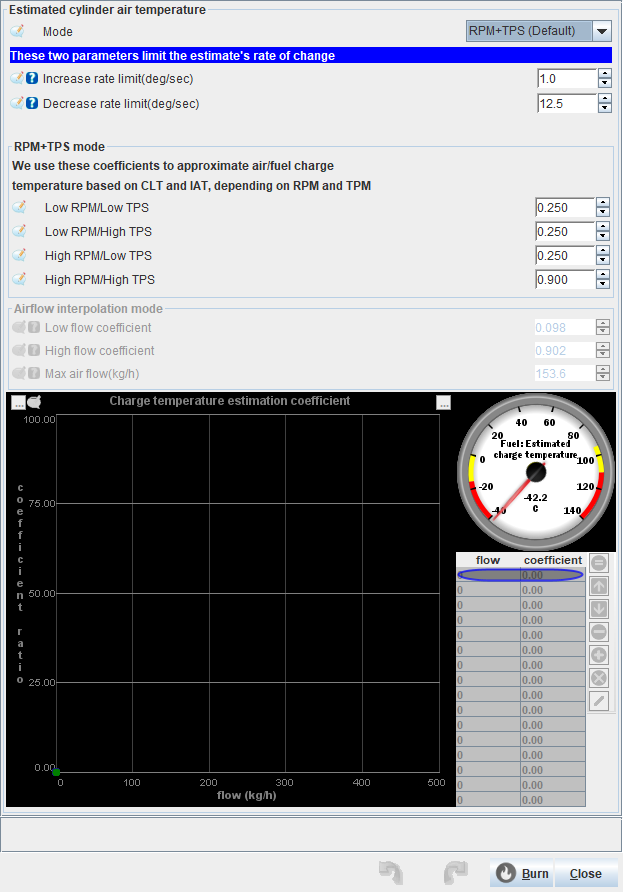The height and width of the screenshot is (892, 623).
Task: Click the edit icon beside High RPM/High TPS
Action: click(19, 279)
